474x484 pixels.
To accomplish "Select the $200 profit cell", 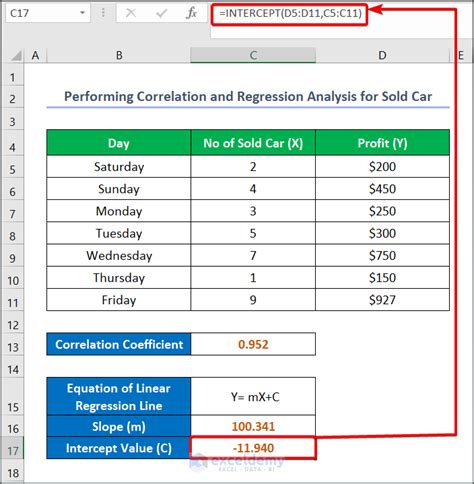I will [382, 166].
